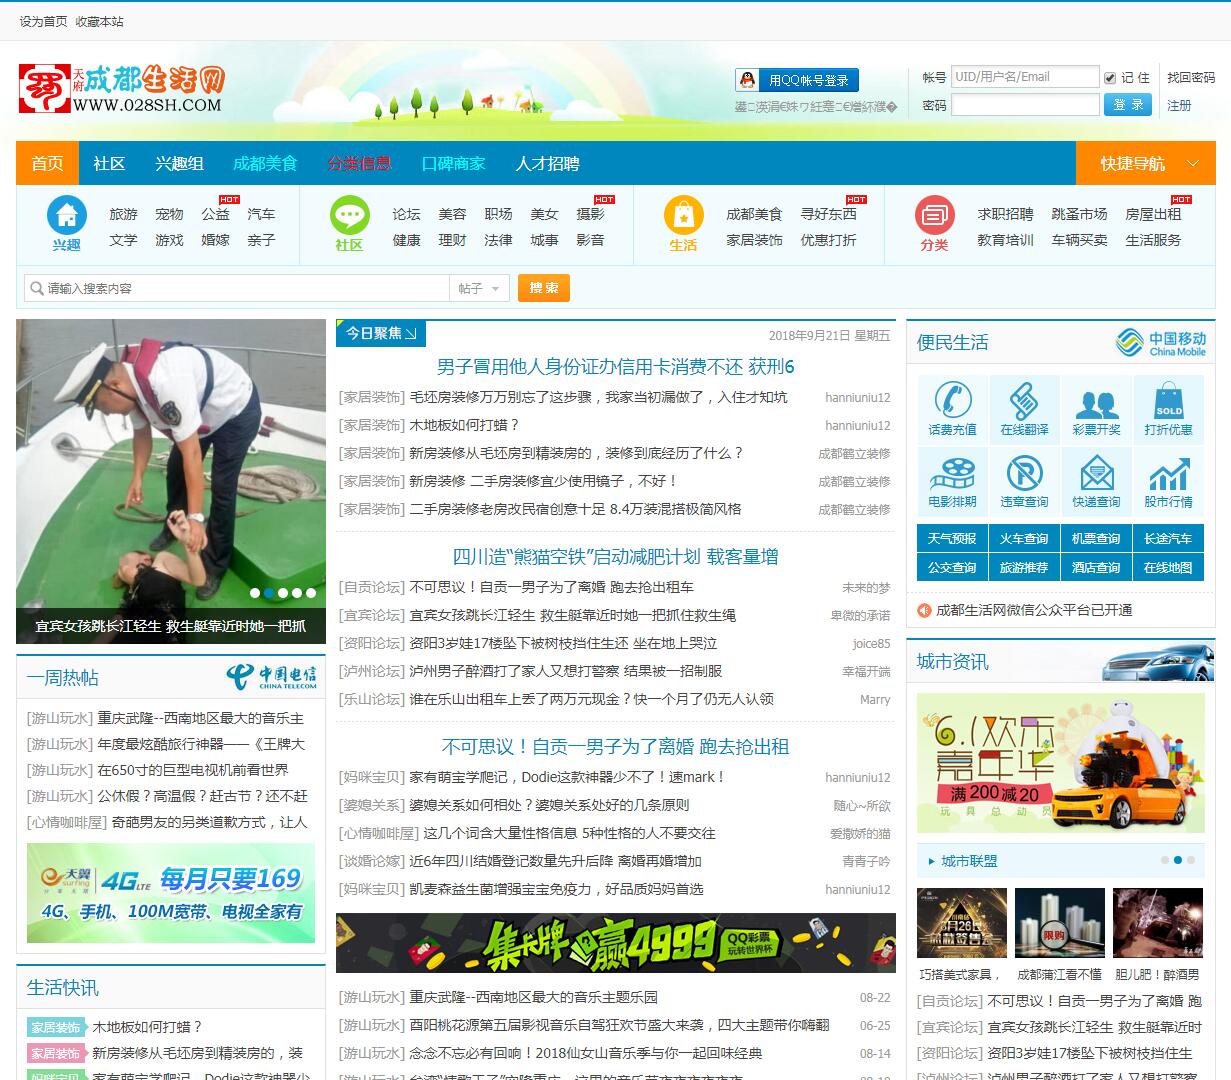Open the 男子冒用他人身份证 headline
Image resolution: width=1231 pixels, height=1080 pixels.
point(616,367)
